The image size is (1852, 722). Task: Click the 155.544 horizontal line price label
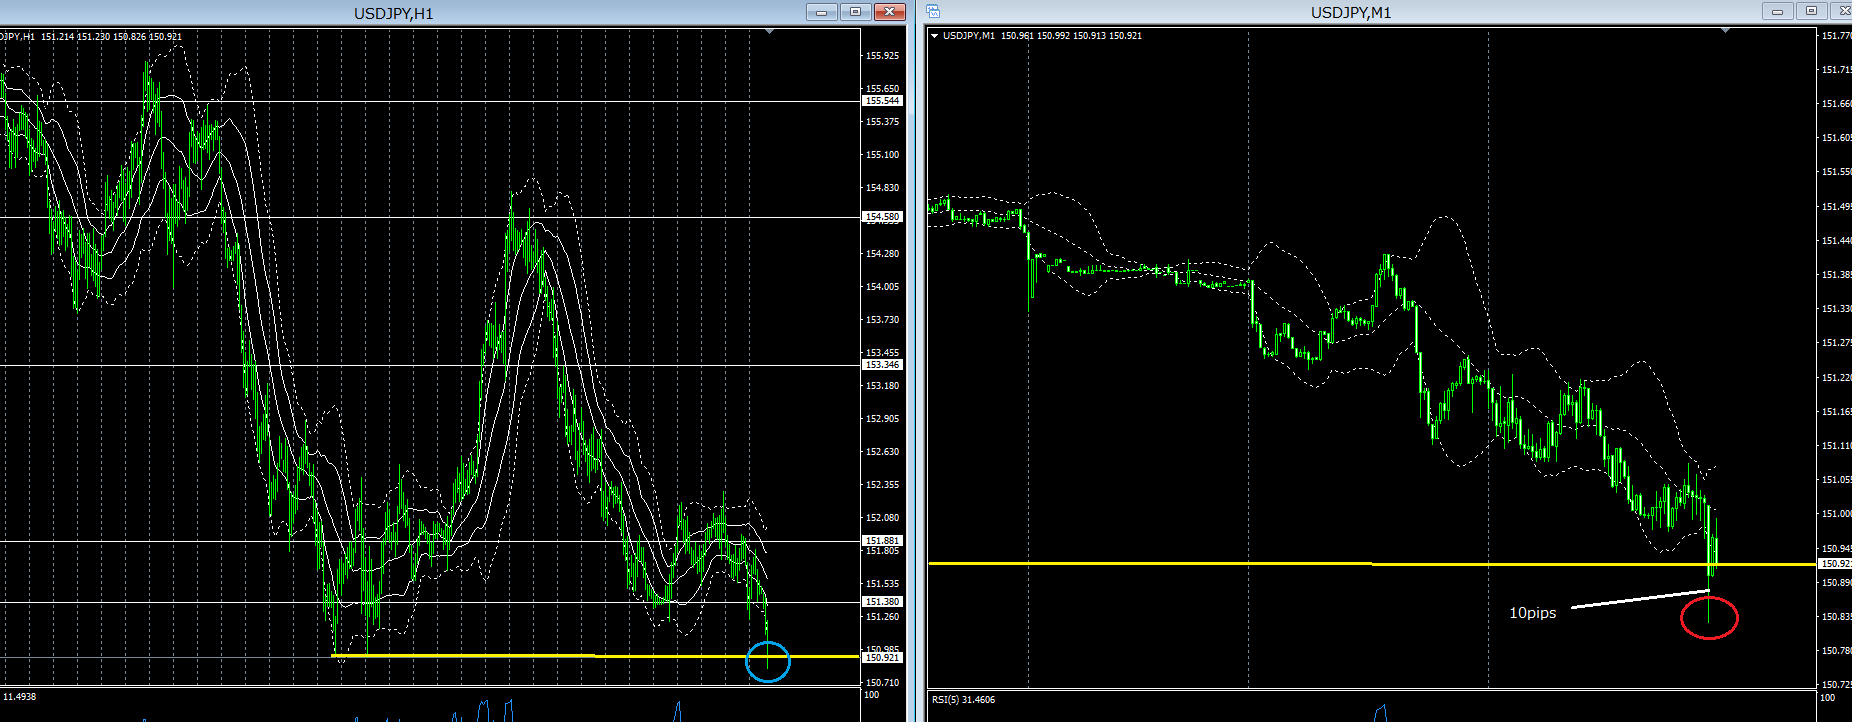882,101
